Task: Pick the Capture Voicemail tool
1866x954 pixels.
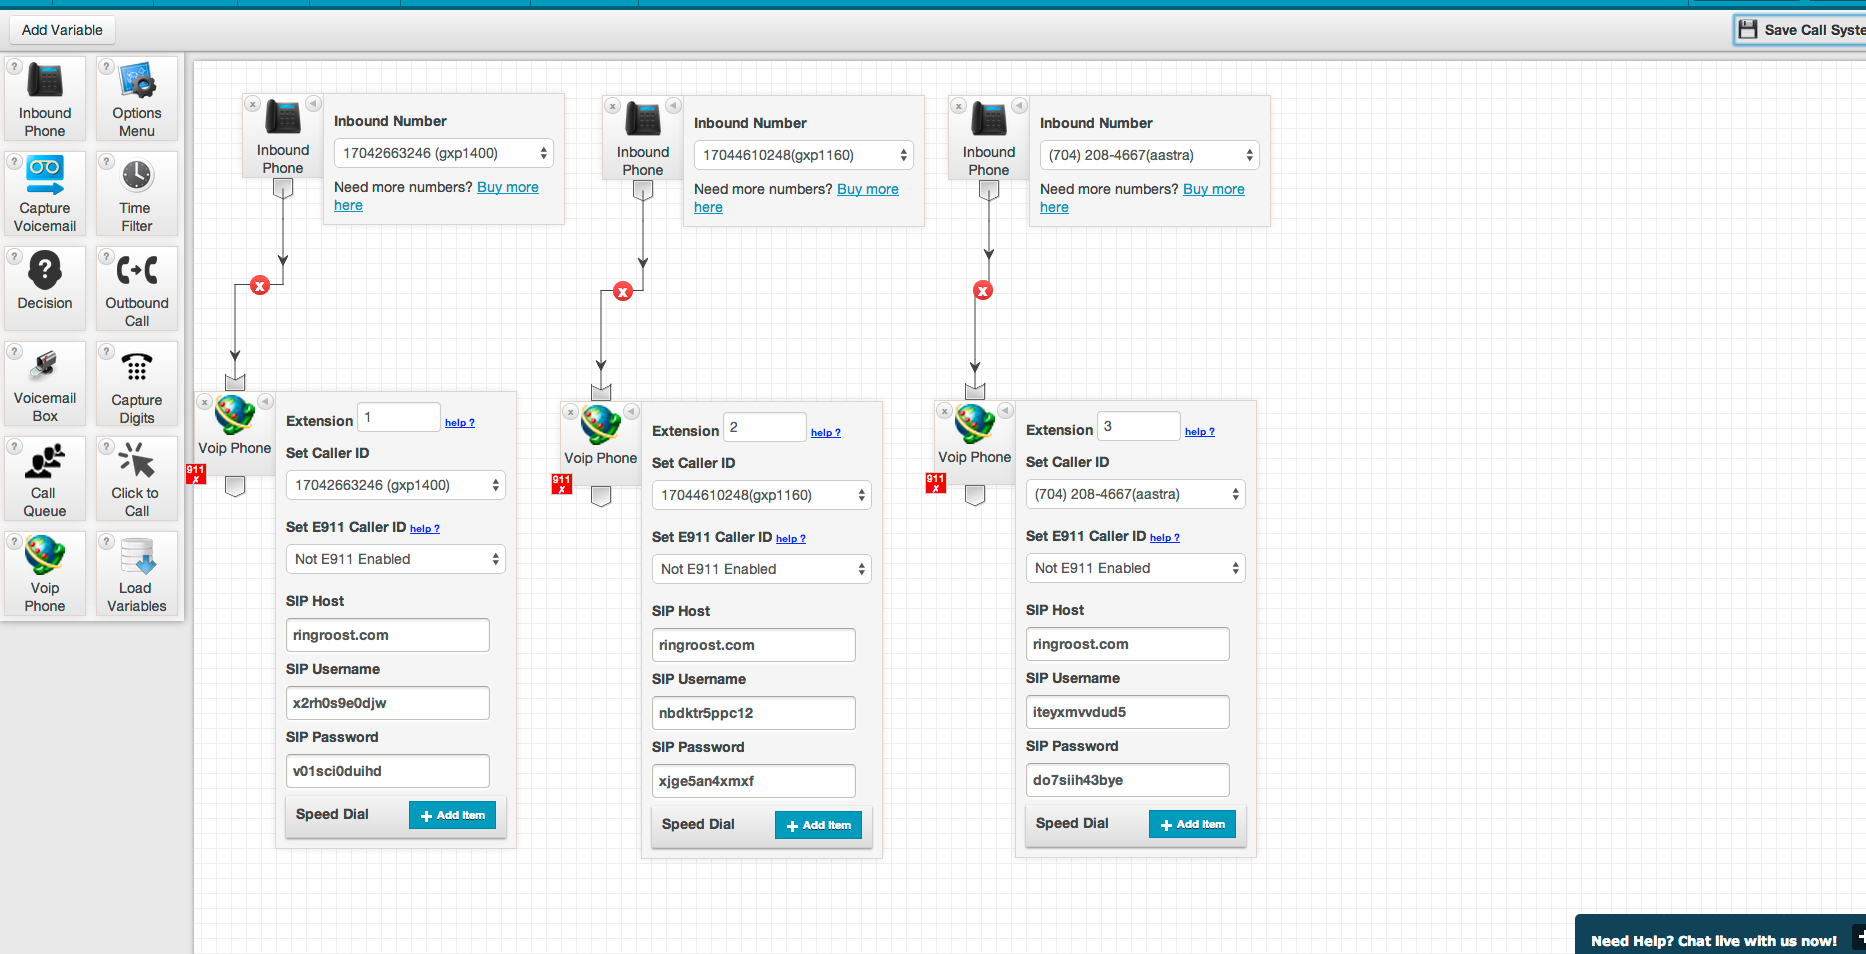Action: pyautogui.click(x=45, y=193)
